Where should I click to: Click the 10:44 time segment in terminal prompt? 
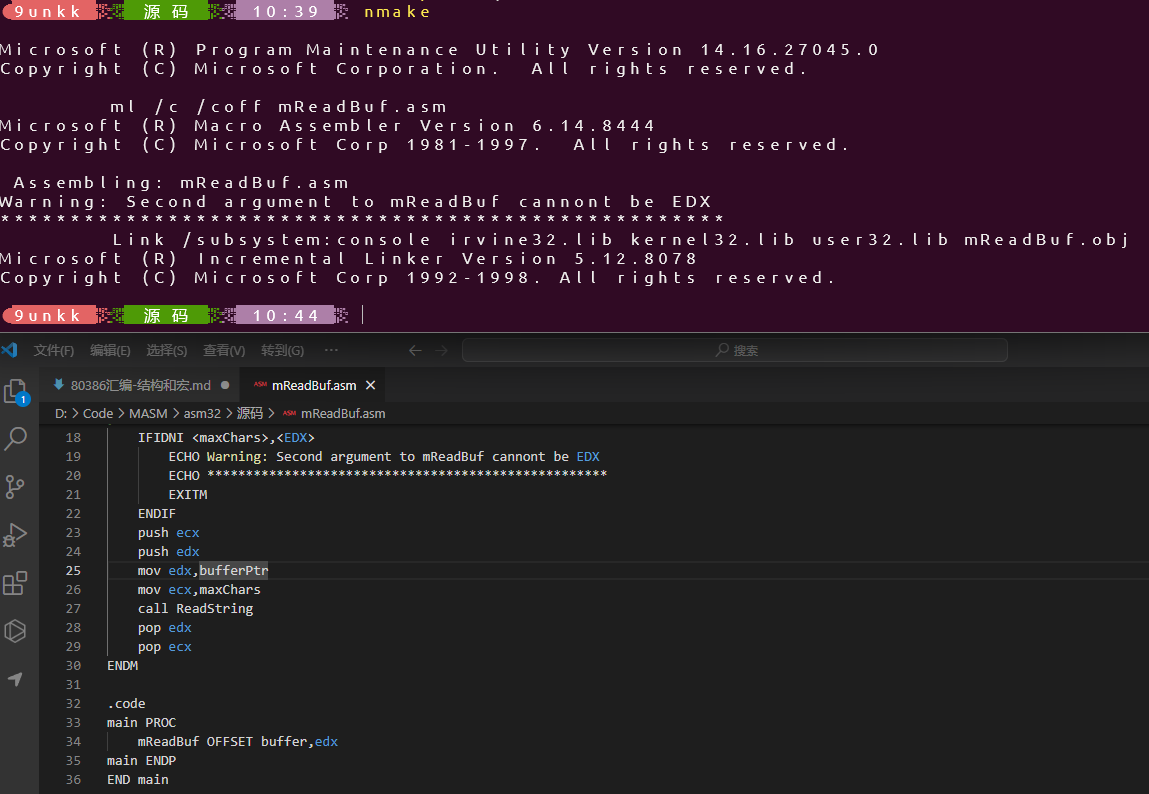285,316
